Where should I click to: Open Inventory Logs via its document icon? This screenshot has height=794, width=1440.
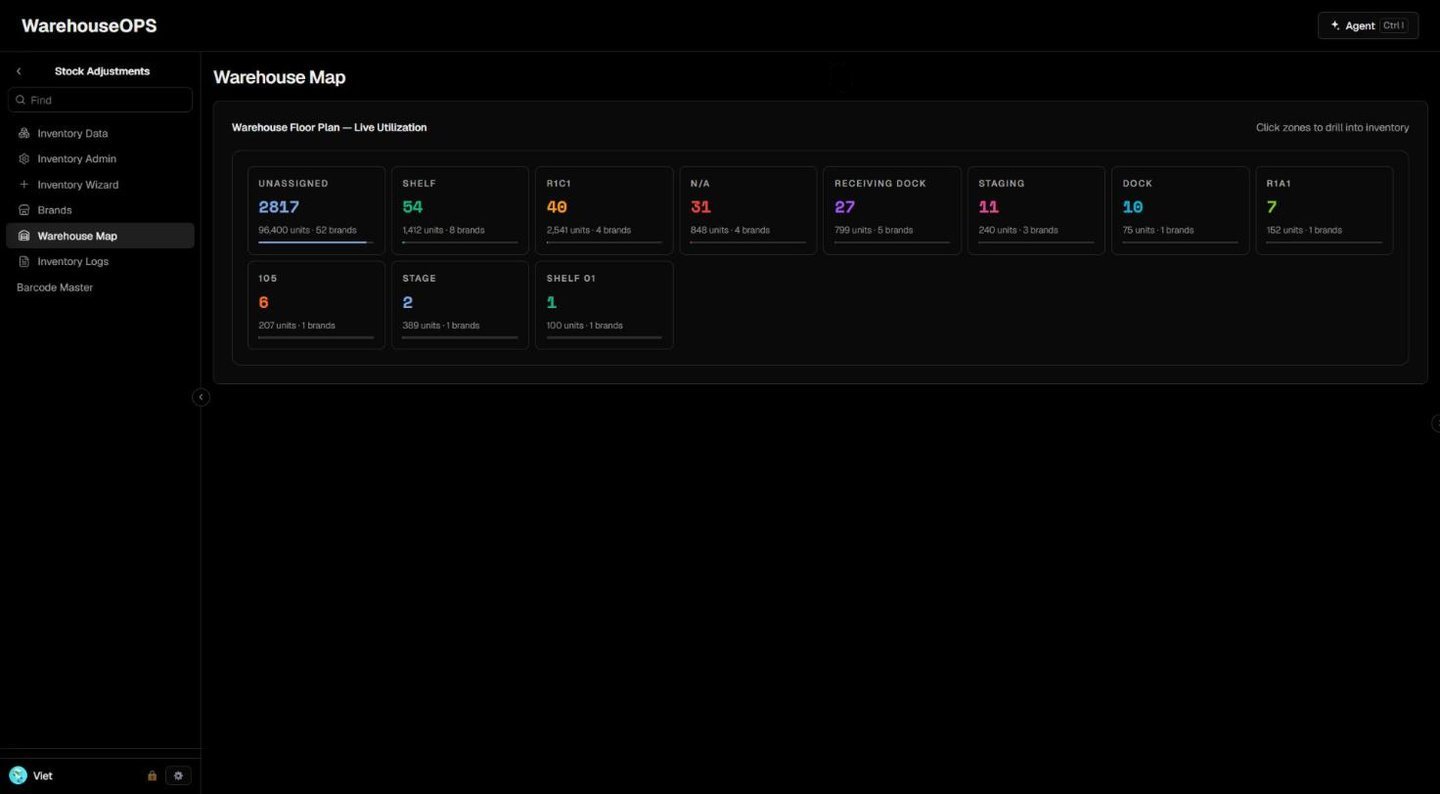tap(24, 262)
